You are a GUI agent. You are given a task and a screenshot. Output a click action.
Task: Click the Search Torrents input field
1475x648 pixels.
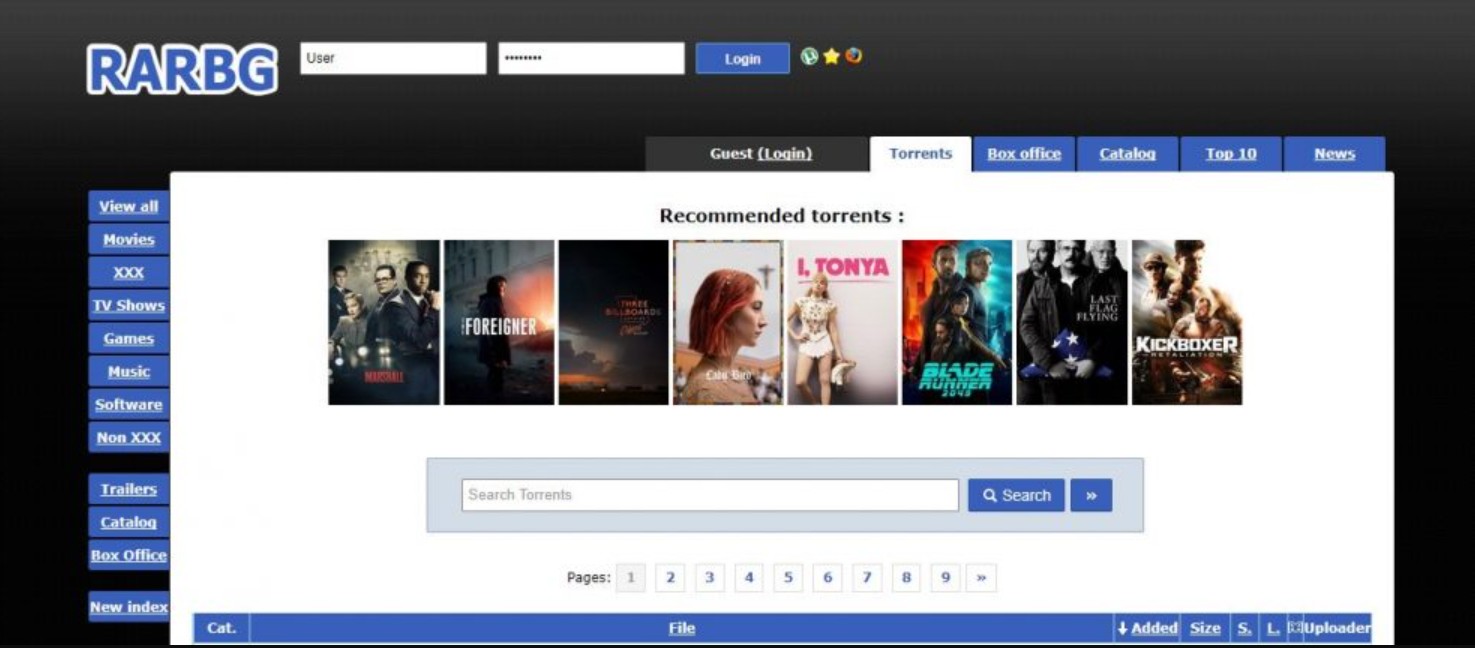point(710,495)
